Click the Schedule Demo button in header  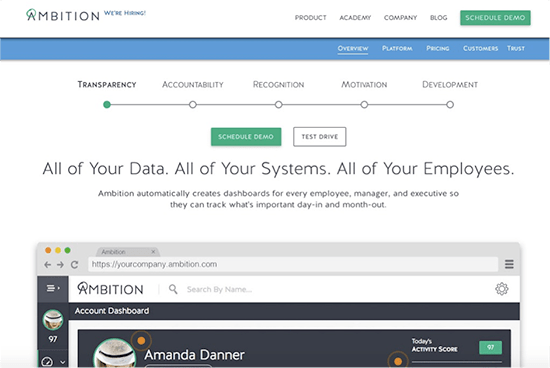(495, 18)
